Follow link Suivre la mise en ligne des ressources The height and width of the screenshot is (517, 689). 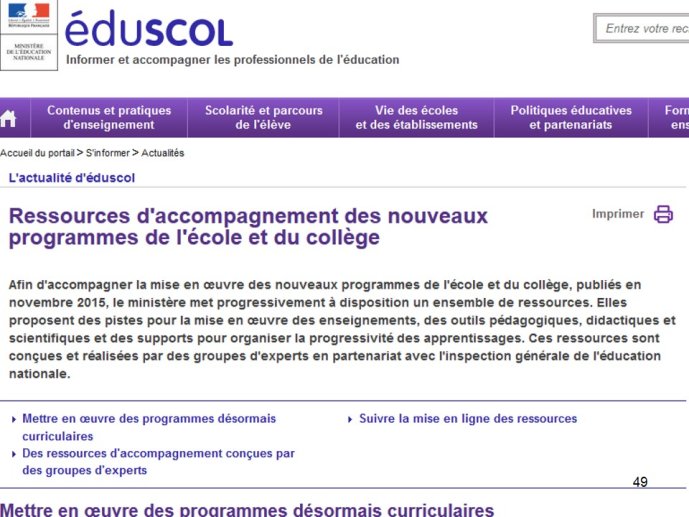[468, 419]
